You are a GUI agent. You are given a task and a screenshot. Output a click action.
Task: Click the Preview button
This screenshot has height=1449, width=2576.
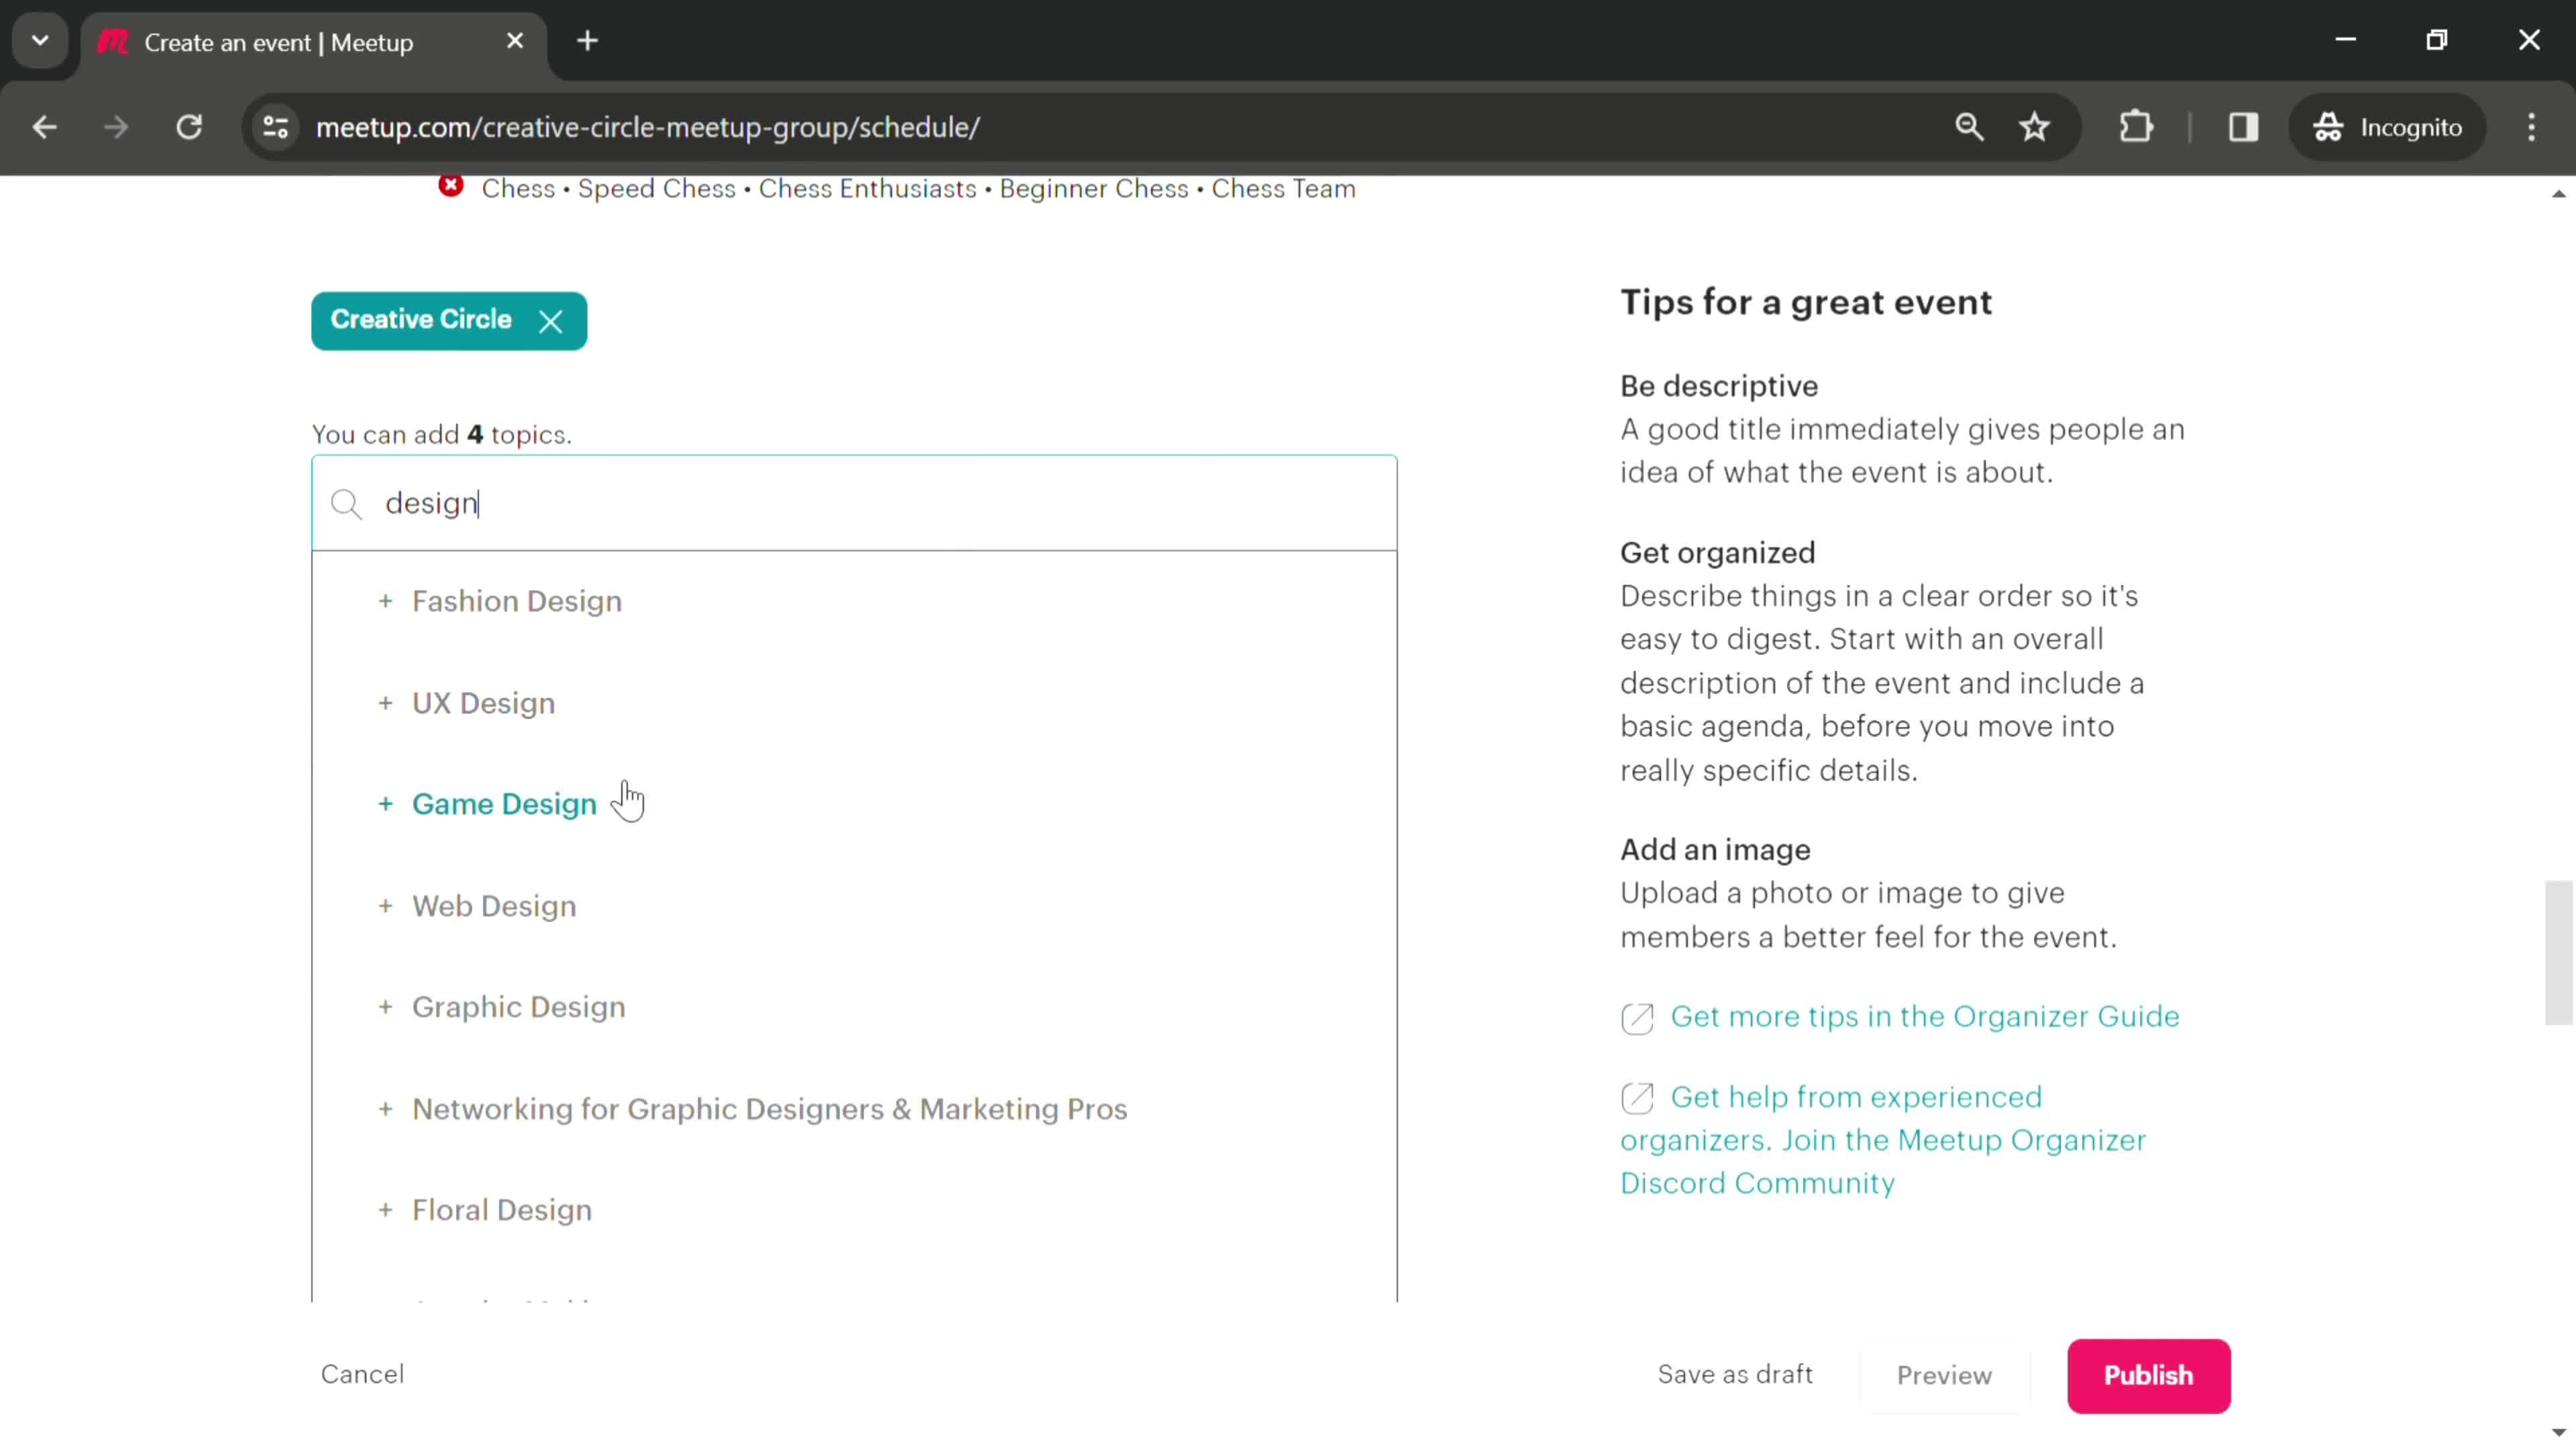[x=1944, y=1375]
